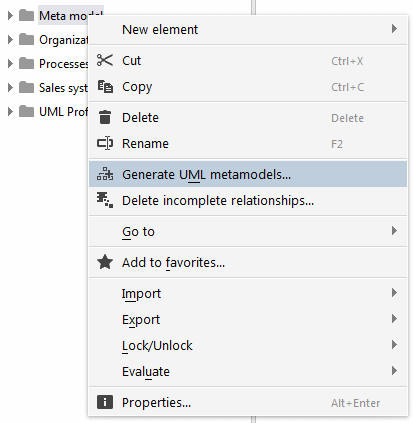
Task: Click the Sales system folder icon
Action: point(26,87)
